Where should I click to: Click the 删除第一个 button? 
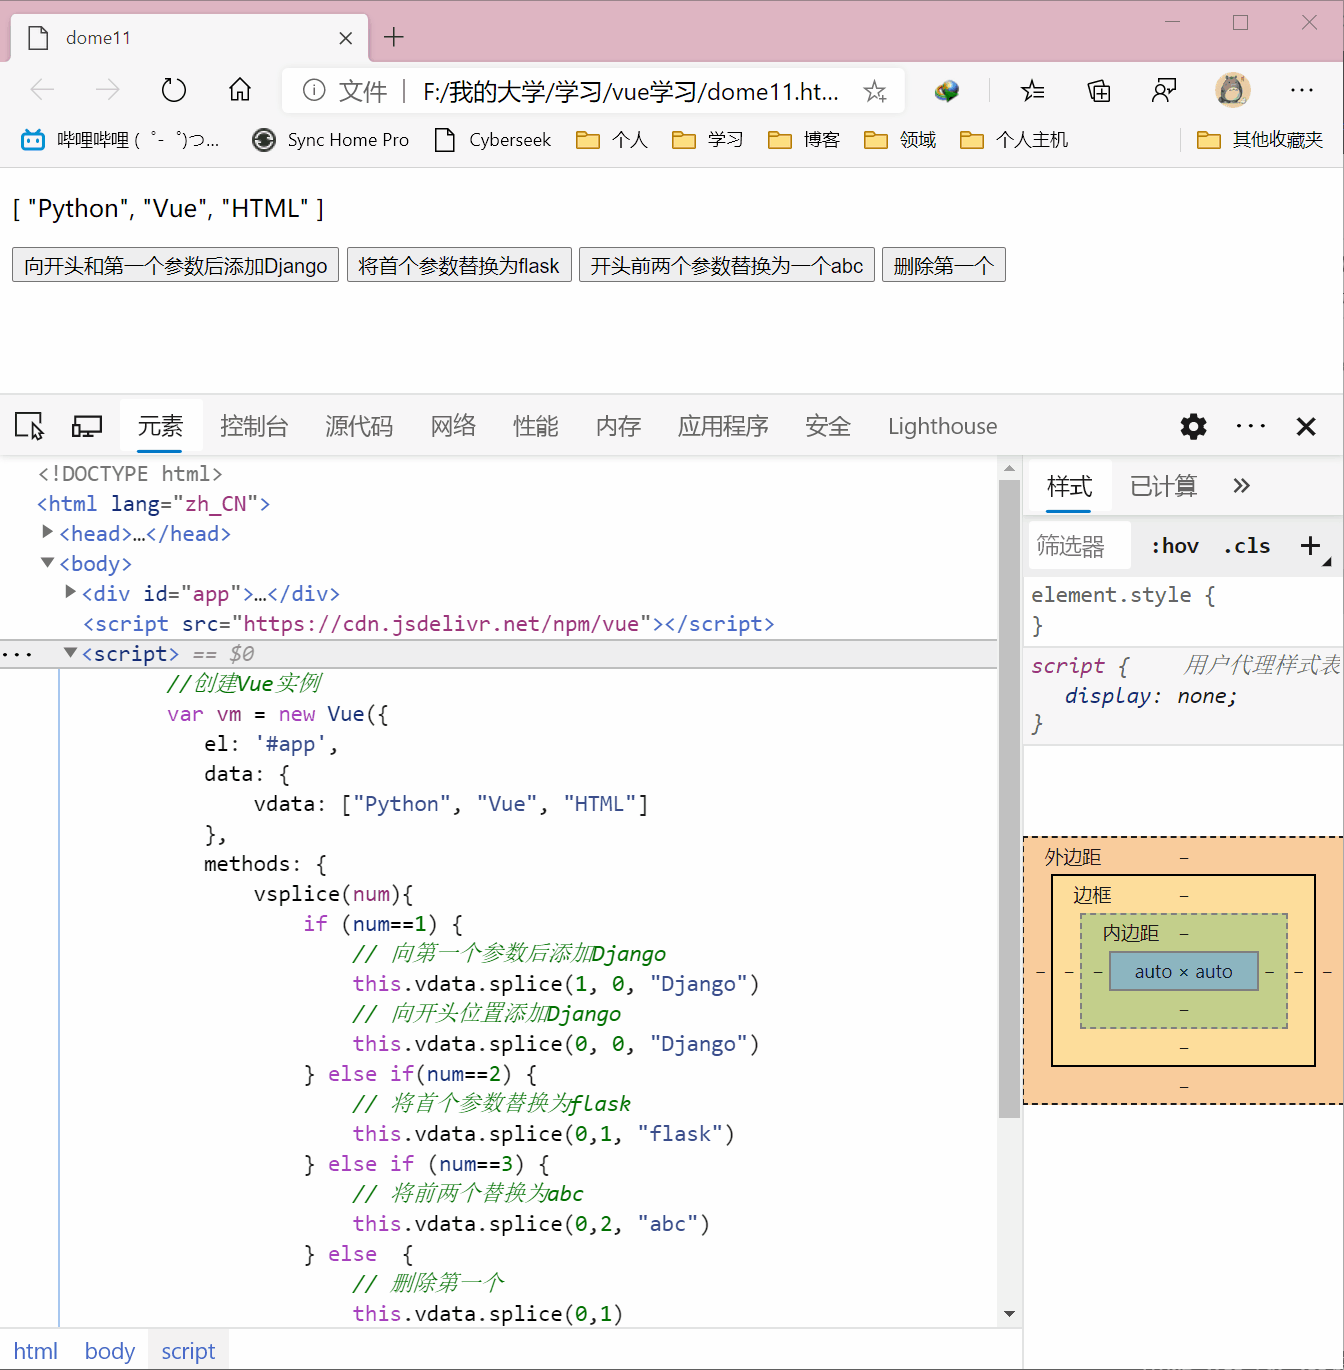(943, 265)
